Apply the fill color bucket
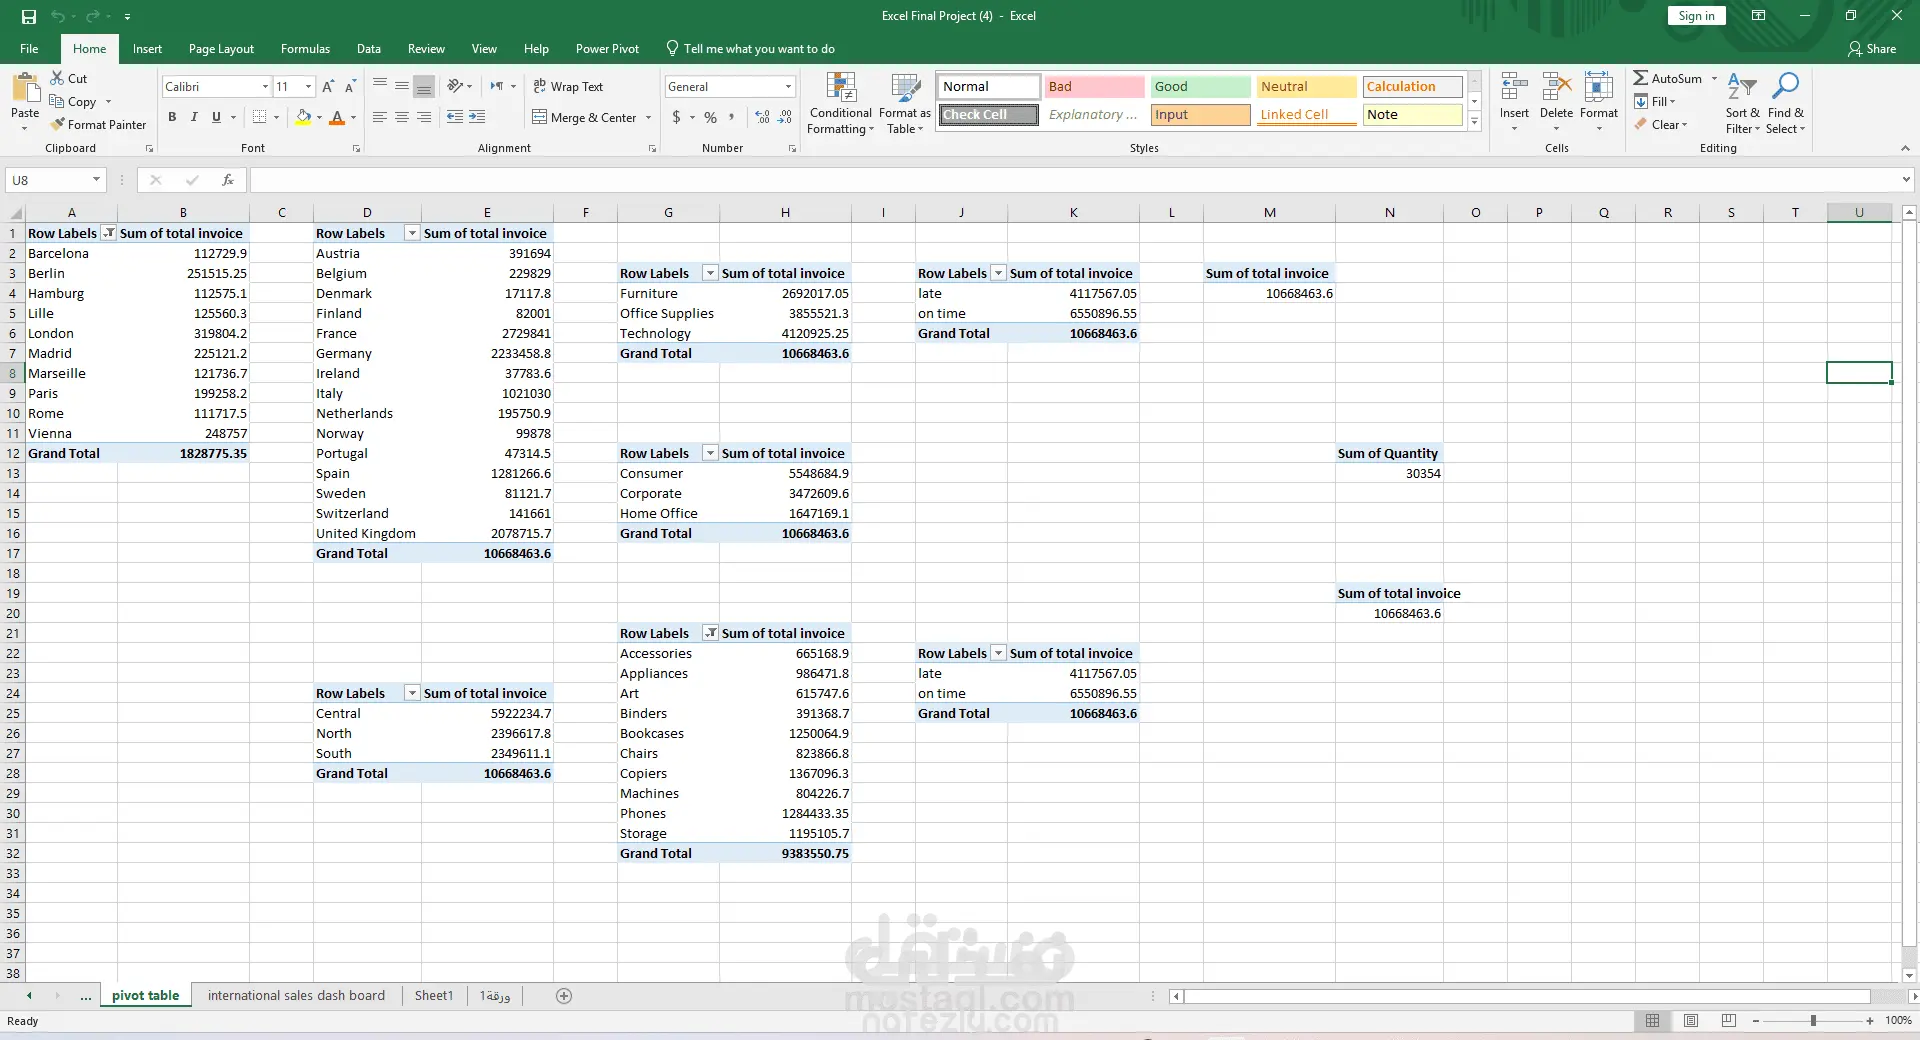1920x1040 pixels. [303, 117]
